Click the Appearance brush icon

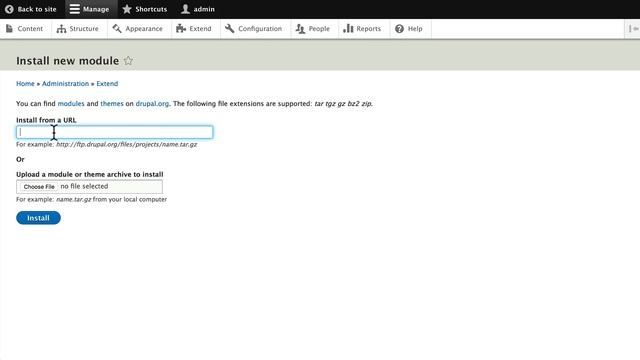[117, 29]
